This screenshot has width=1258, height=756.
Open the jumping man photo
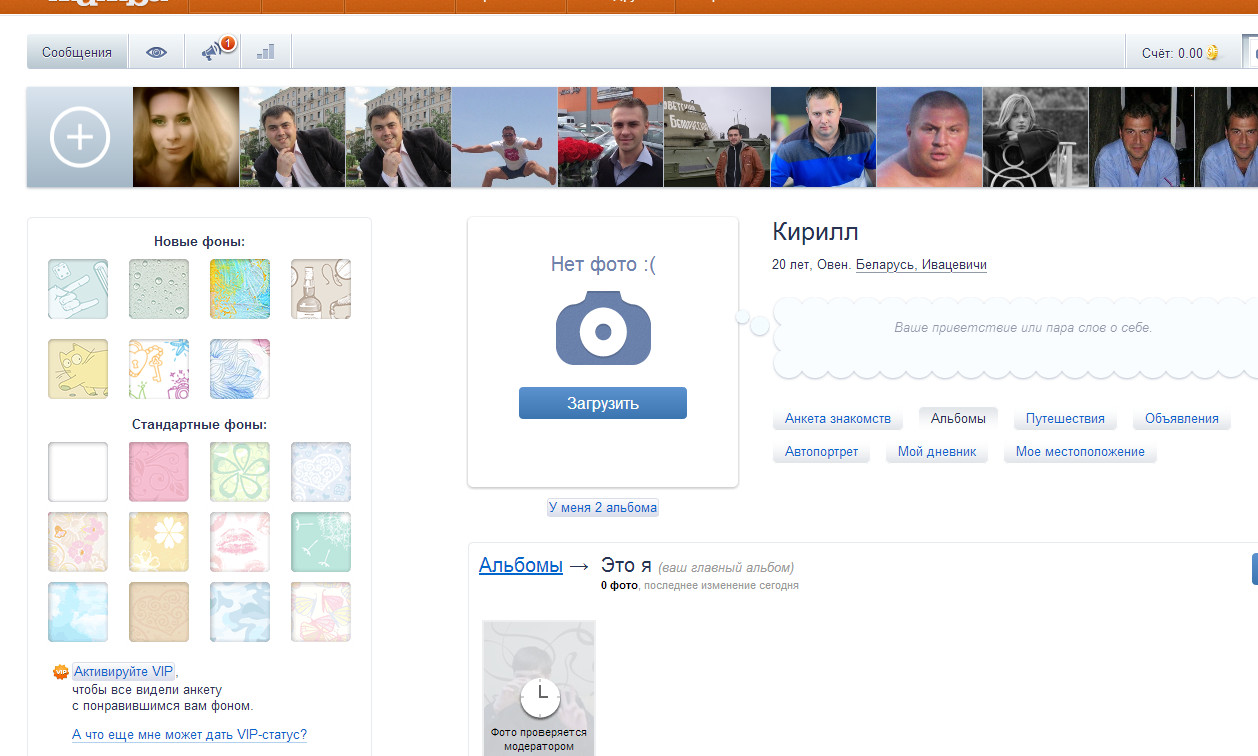point(504,137)
